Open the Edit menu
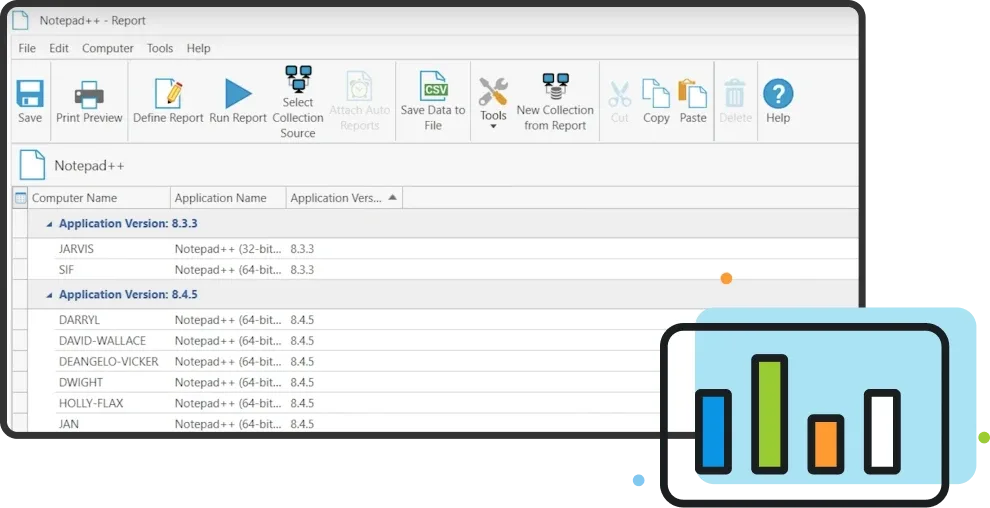Viewport: 990px width, 508px height. (59, 48)
